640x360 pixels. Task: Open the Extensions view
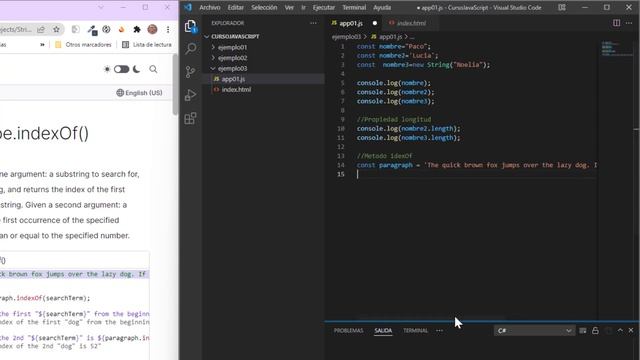pos(191,118)
